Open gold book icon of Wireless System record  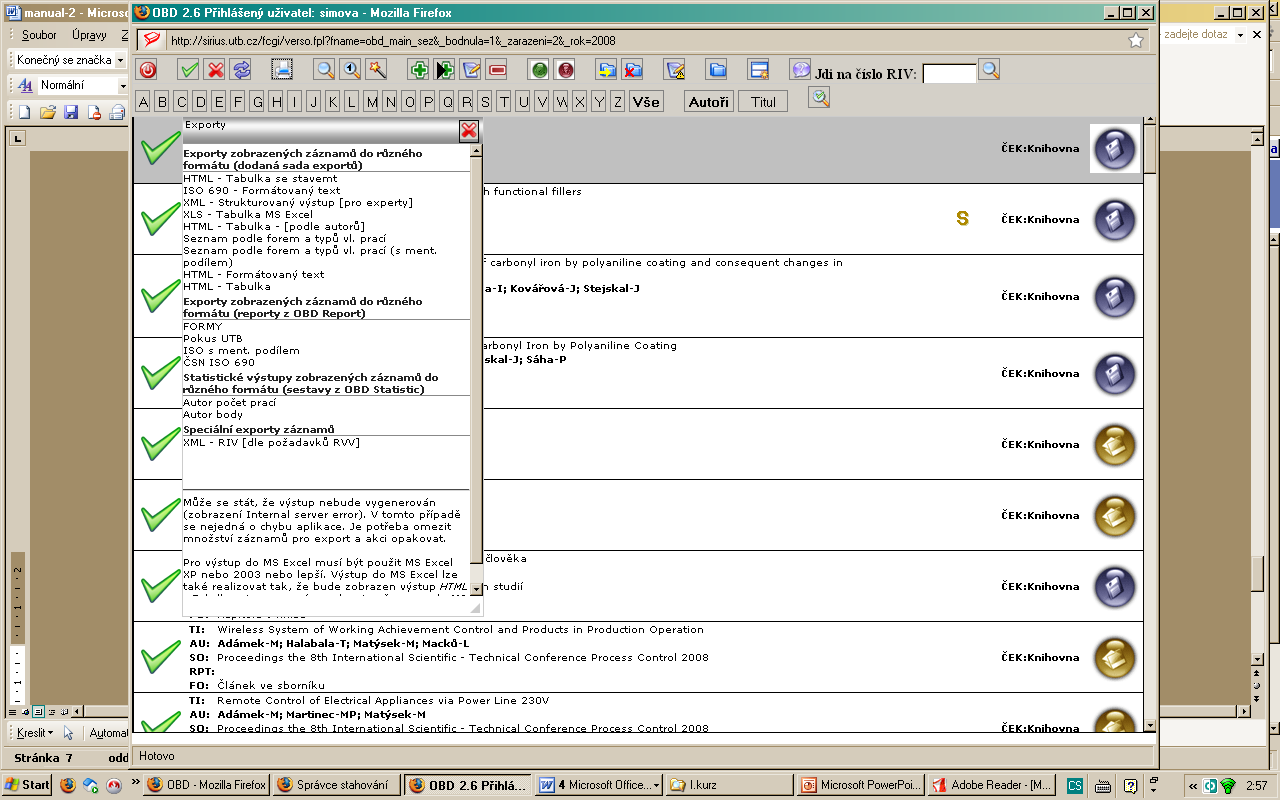1115,657
